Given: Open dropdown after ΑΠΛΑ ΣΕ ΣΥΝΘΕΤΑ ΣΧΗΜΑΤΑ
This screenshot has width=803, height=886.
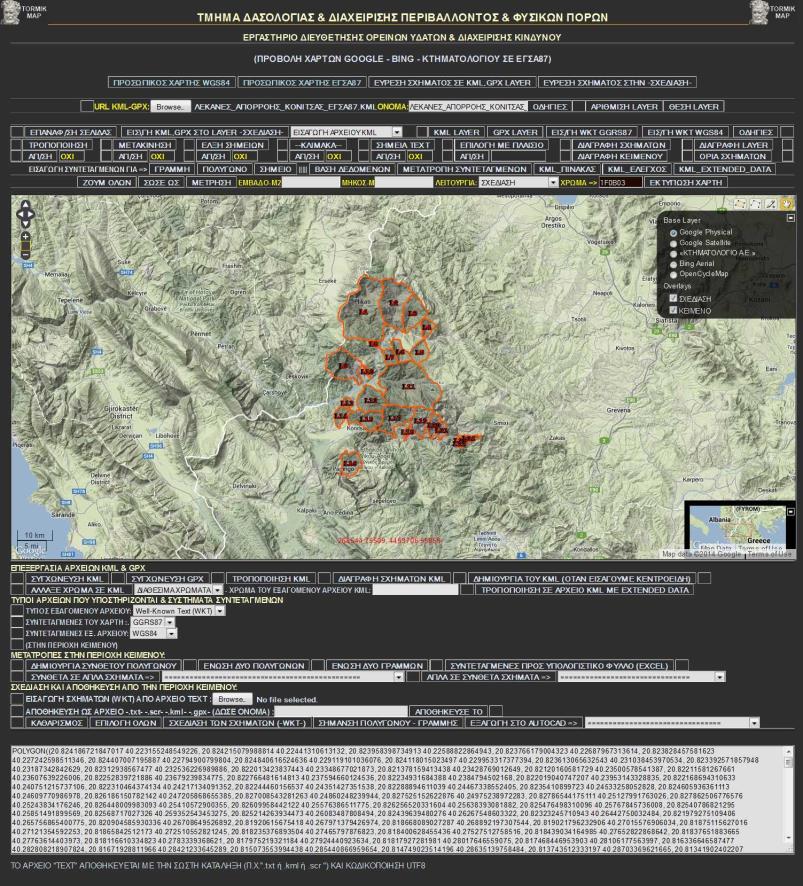Looking at the screenshot, I should pyautogui.click(x=641, y=676).
